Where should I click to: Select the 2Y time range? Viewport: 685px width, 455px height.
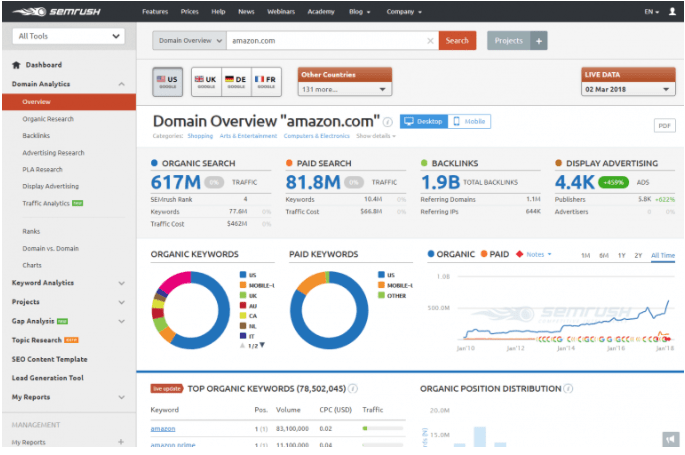click(x=638, y=255)
